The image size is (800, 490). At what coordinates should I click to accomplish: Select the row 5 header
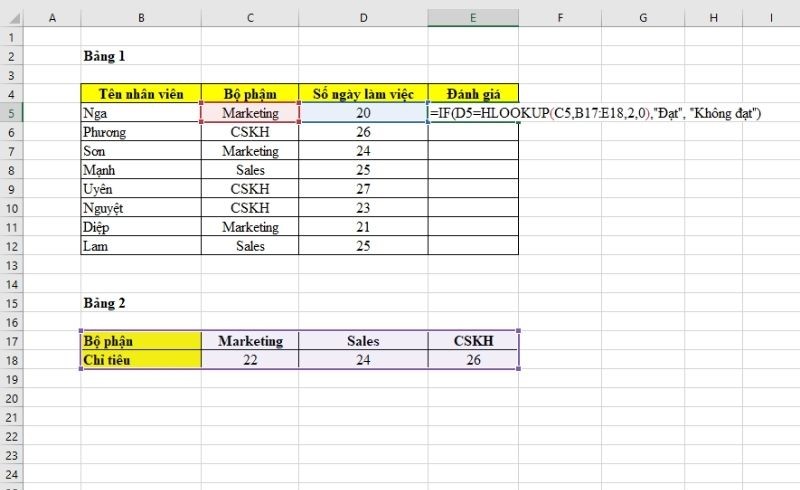coord(11,113)
